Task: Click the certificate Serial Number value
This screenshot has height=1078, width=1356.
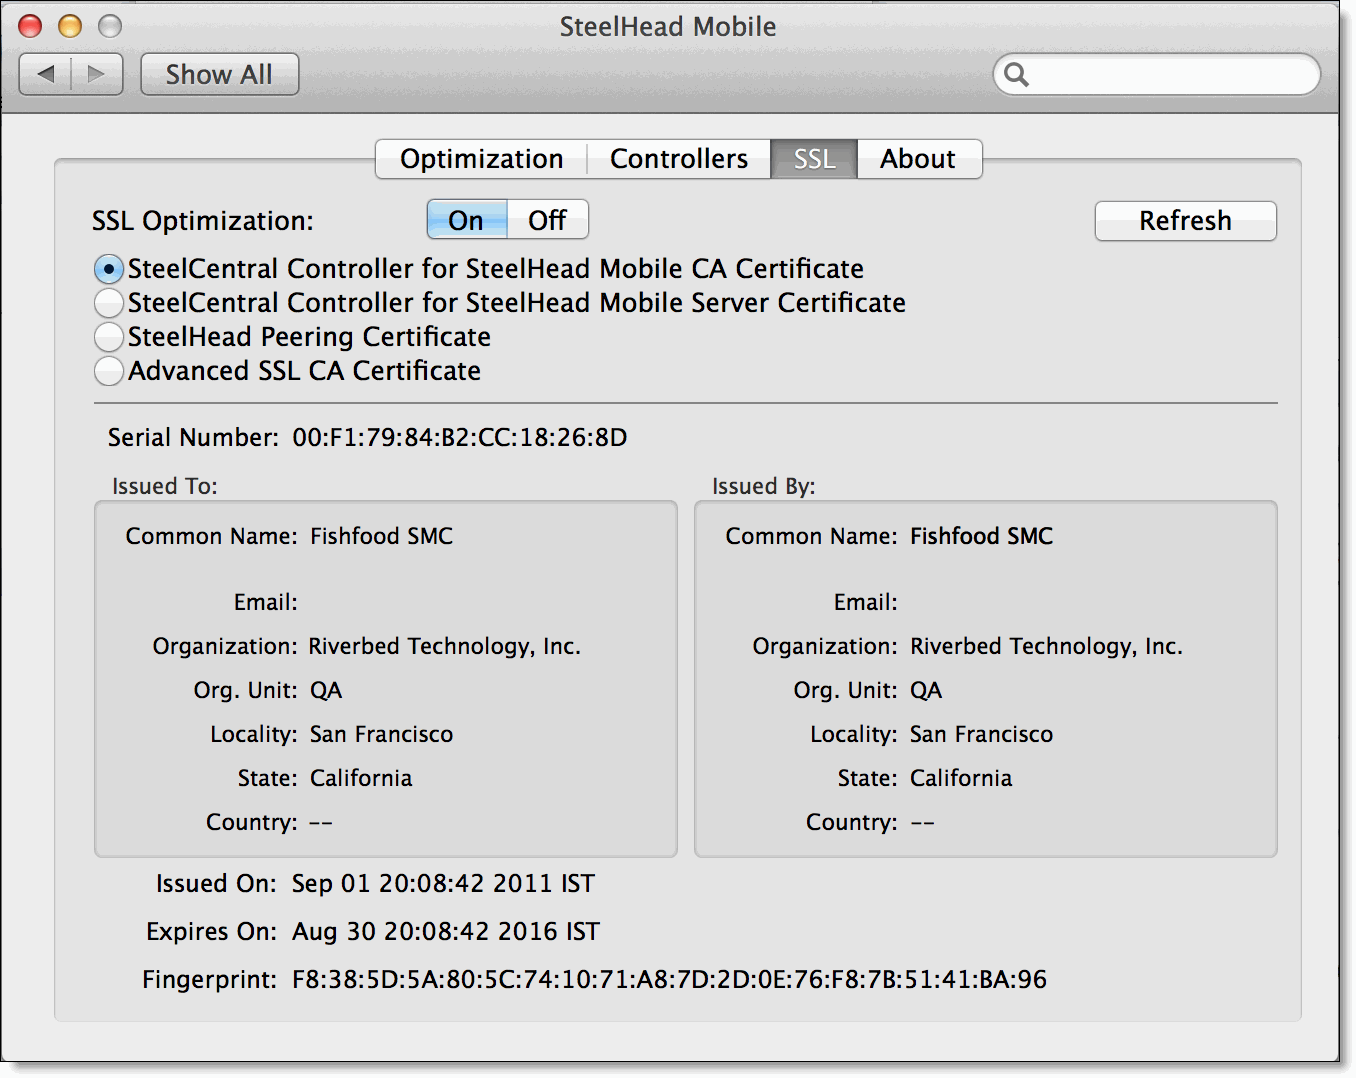Action: (x=460, y=437)
